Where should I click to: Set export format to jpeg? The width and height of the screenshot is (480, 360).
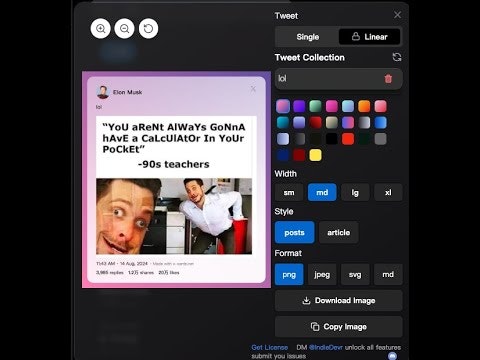point(322,275)
